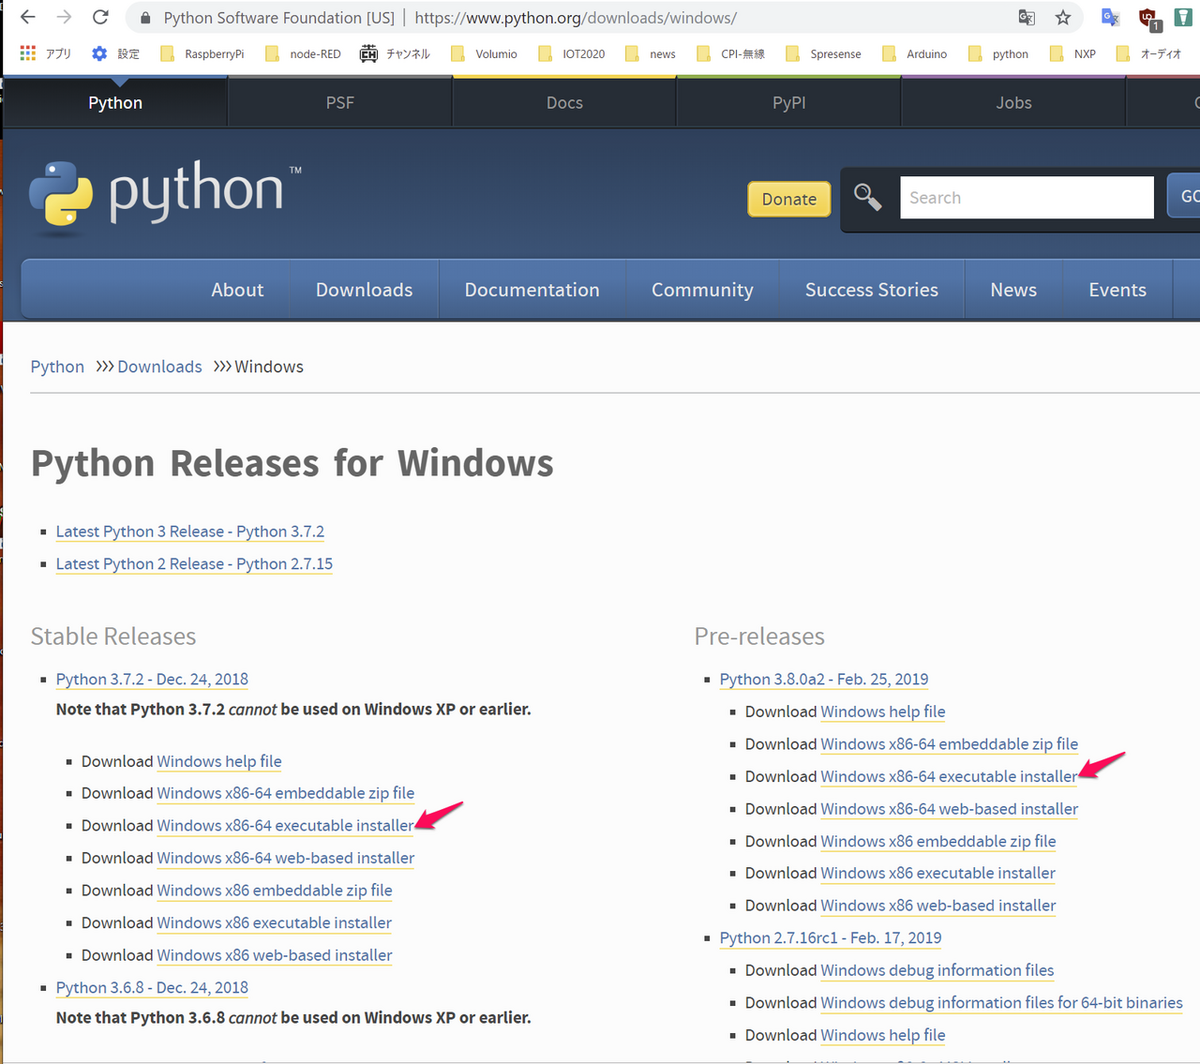The width and height of the screenshot is (1200, 1064).
Task: Open the NXP bookmark folder
Action: pos(1073,54)
